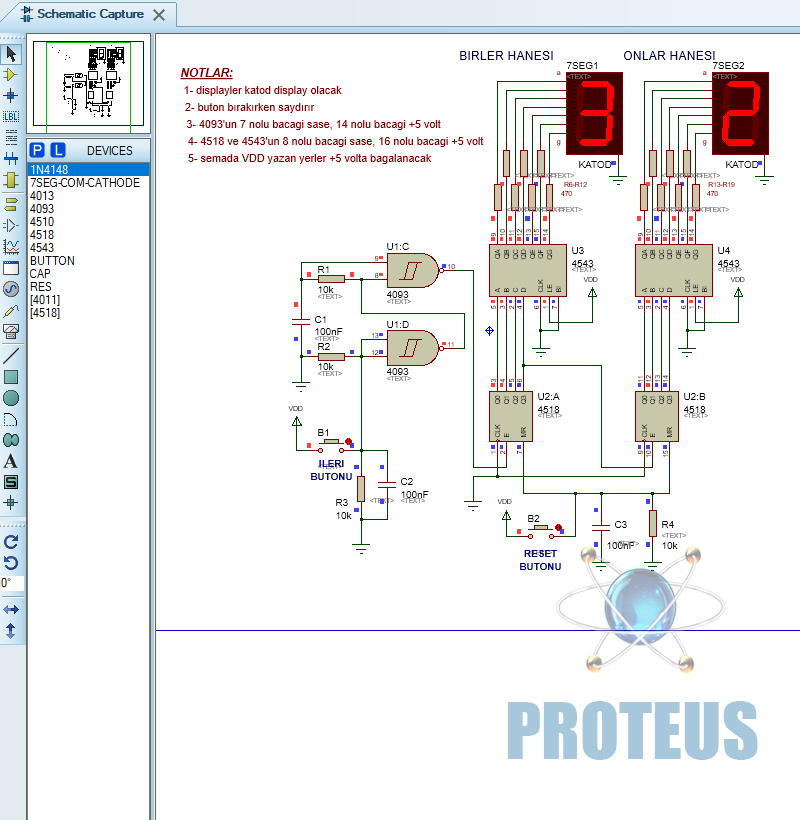The width and height of the screenshot is (800, 820).
Task: Choose the Junction Dot tool
Action: pyautogui.click(x=11, y=95)
